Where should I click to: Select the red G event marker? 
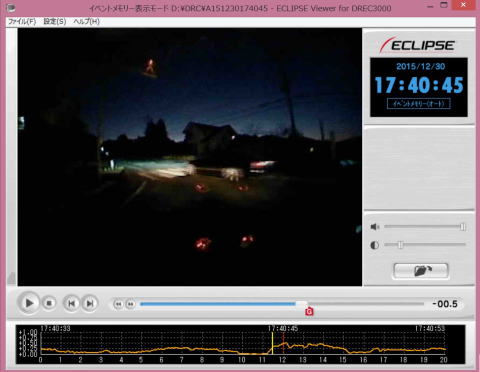point(309,311)
